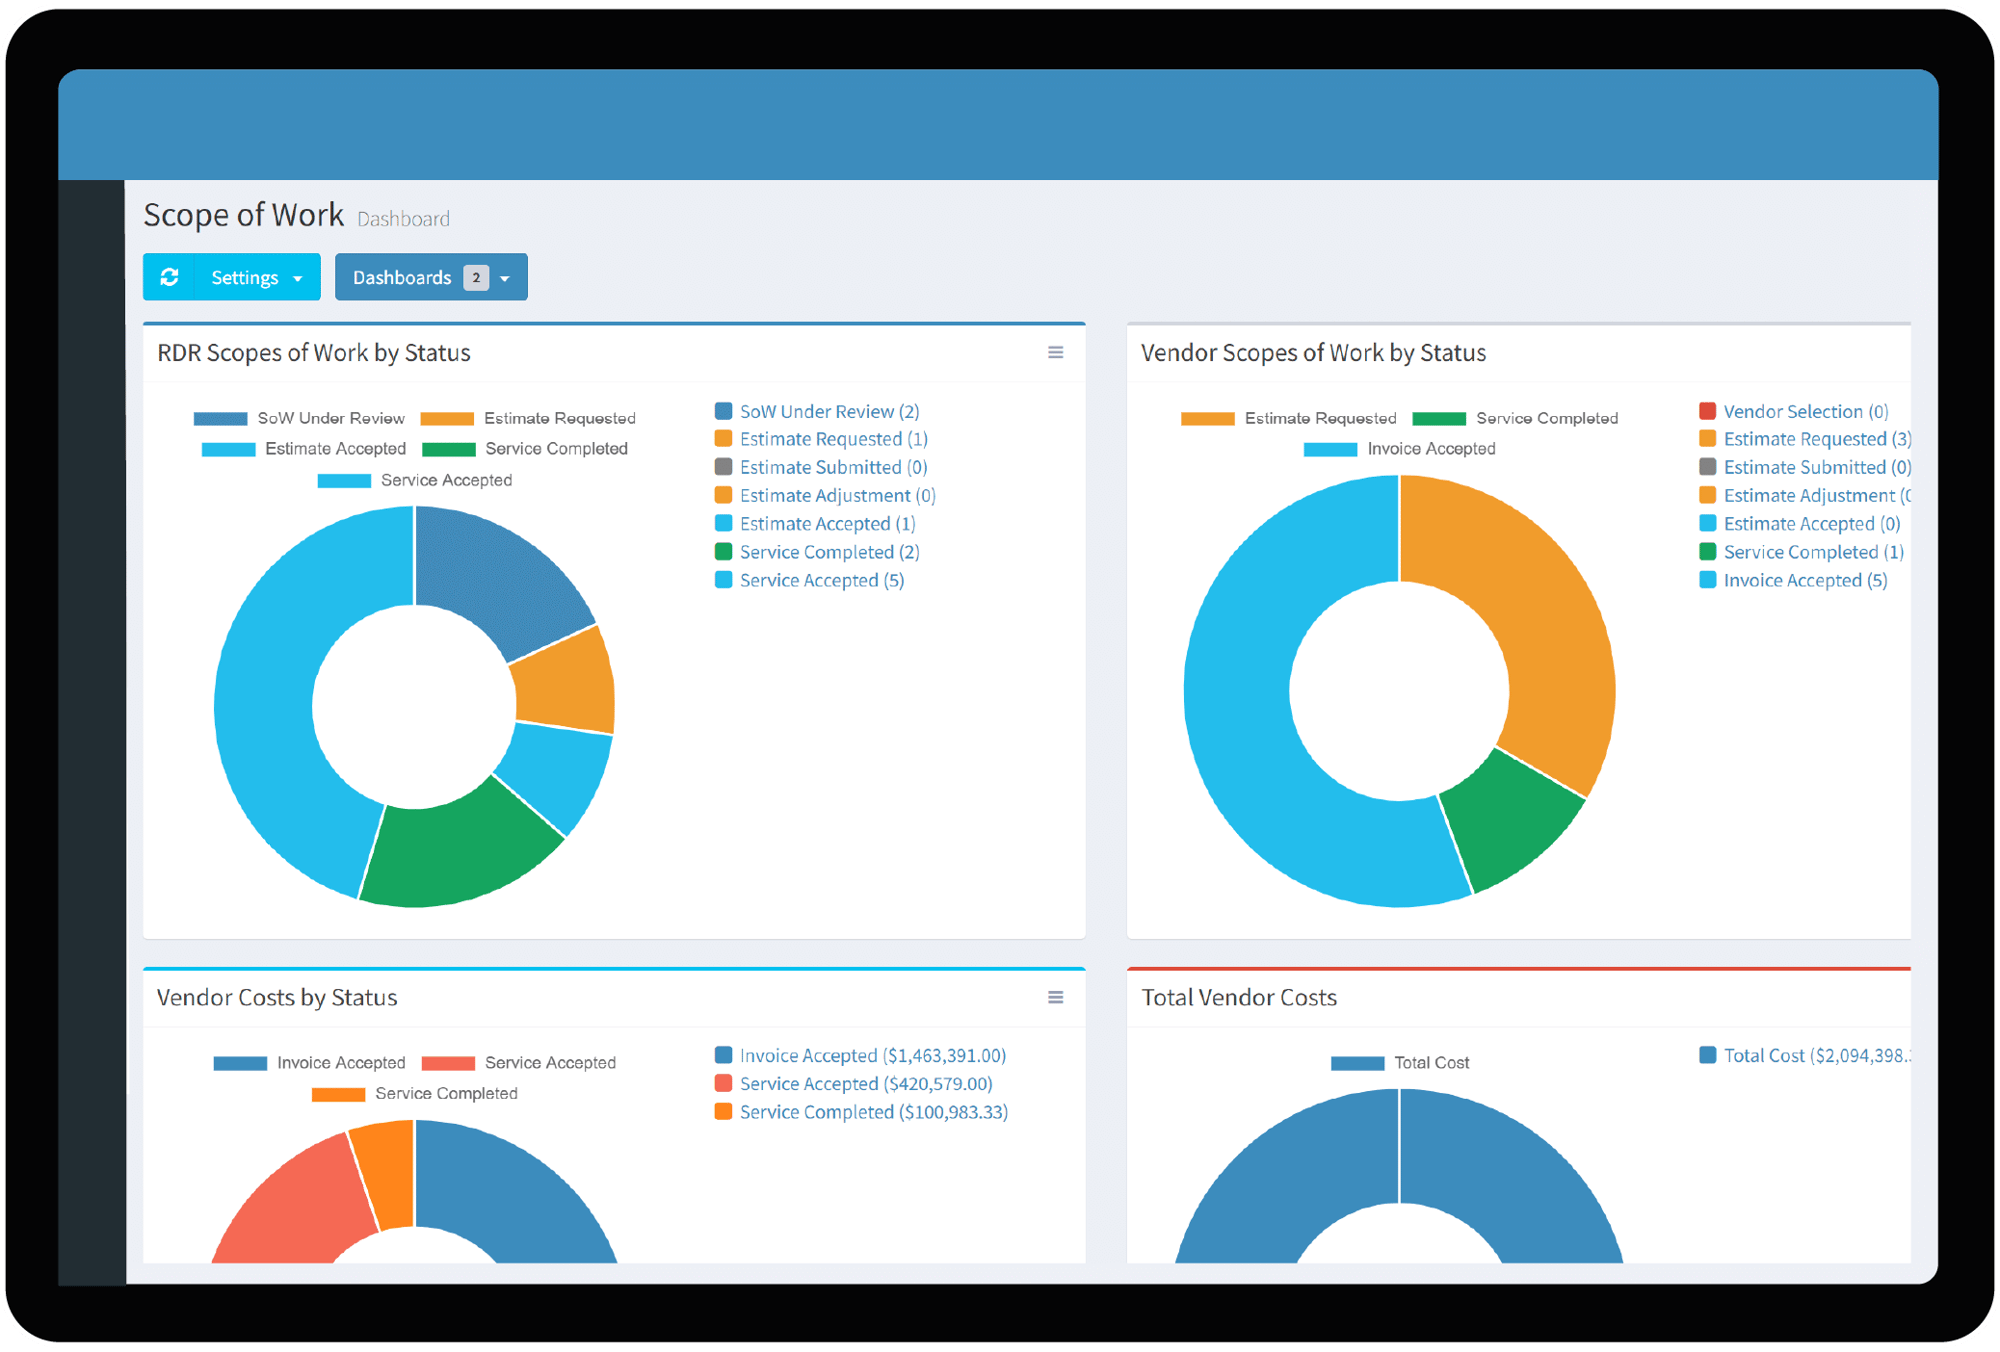Screen dimensions: 2000x1352
Task: Open the Settings dropdown
Action: pyautogui.click(x=258, y=277)
